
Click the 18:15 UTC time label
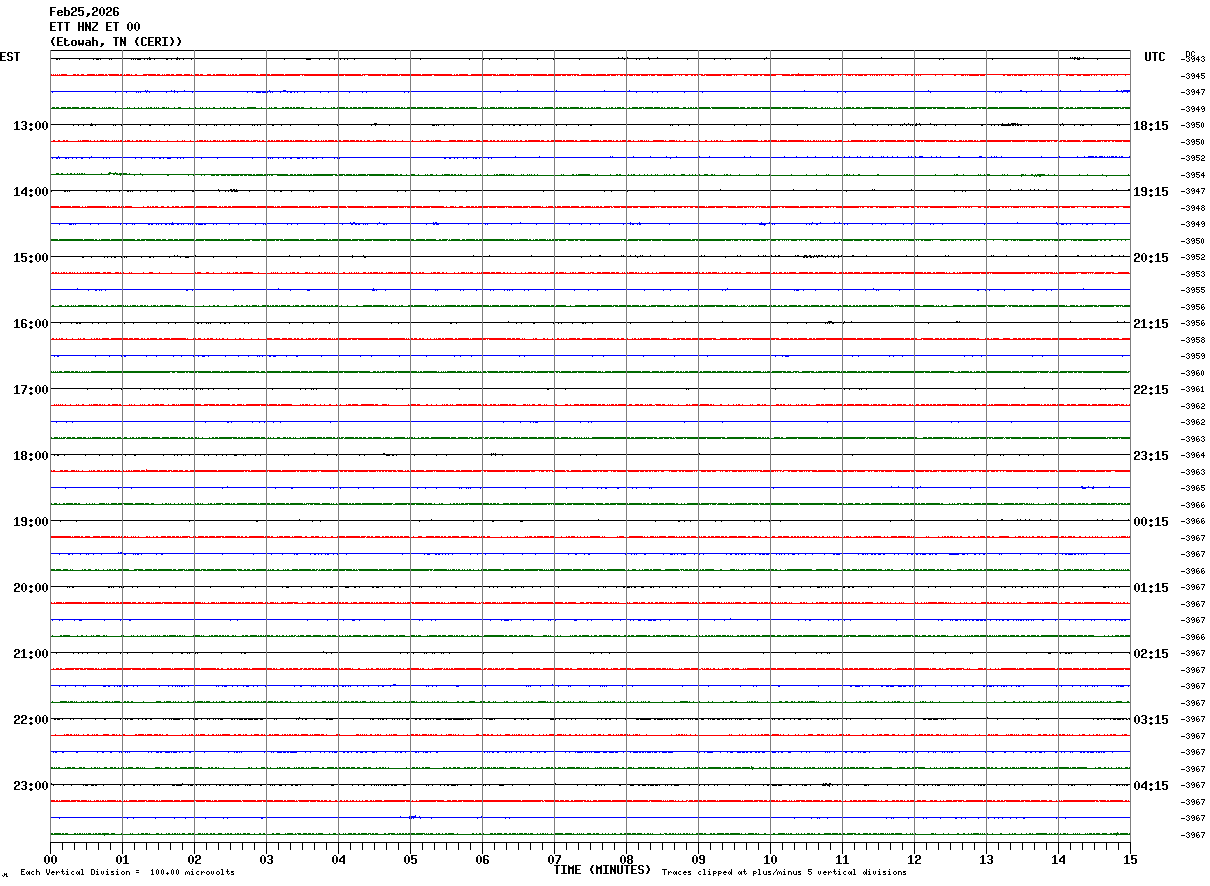[x=1151, y=126]
